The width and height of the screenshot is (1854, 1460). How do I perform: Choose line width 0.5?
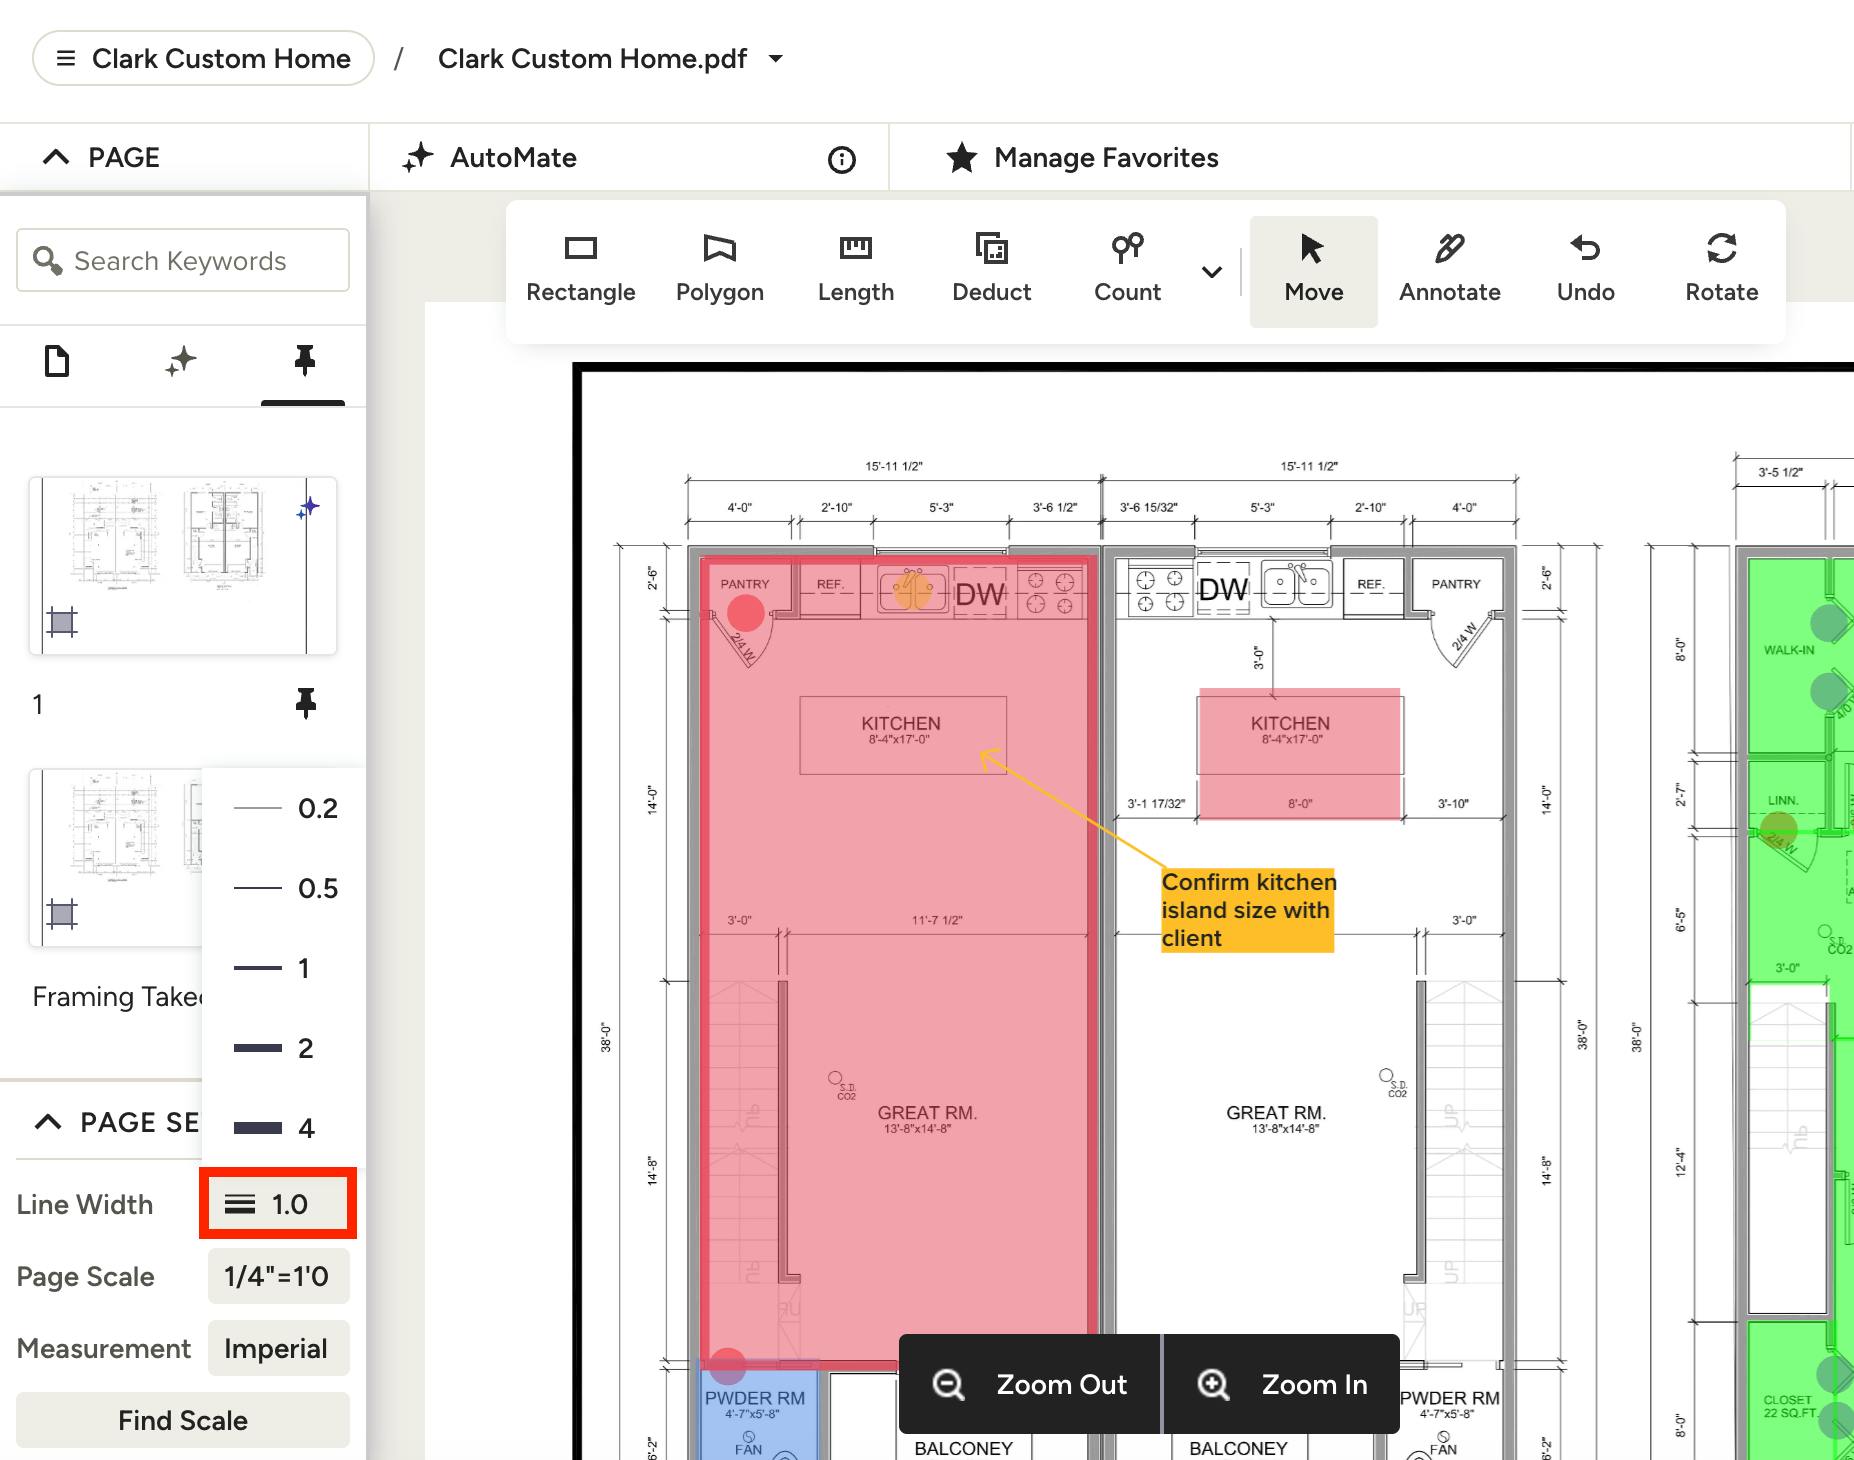click(x=284, y=888)
